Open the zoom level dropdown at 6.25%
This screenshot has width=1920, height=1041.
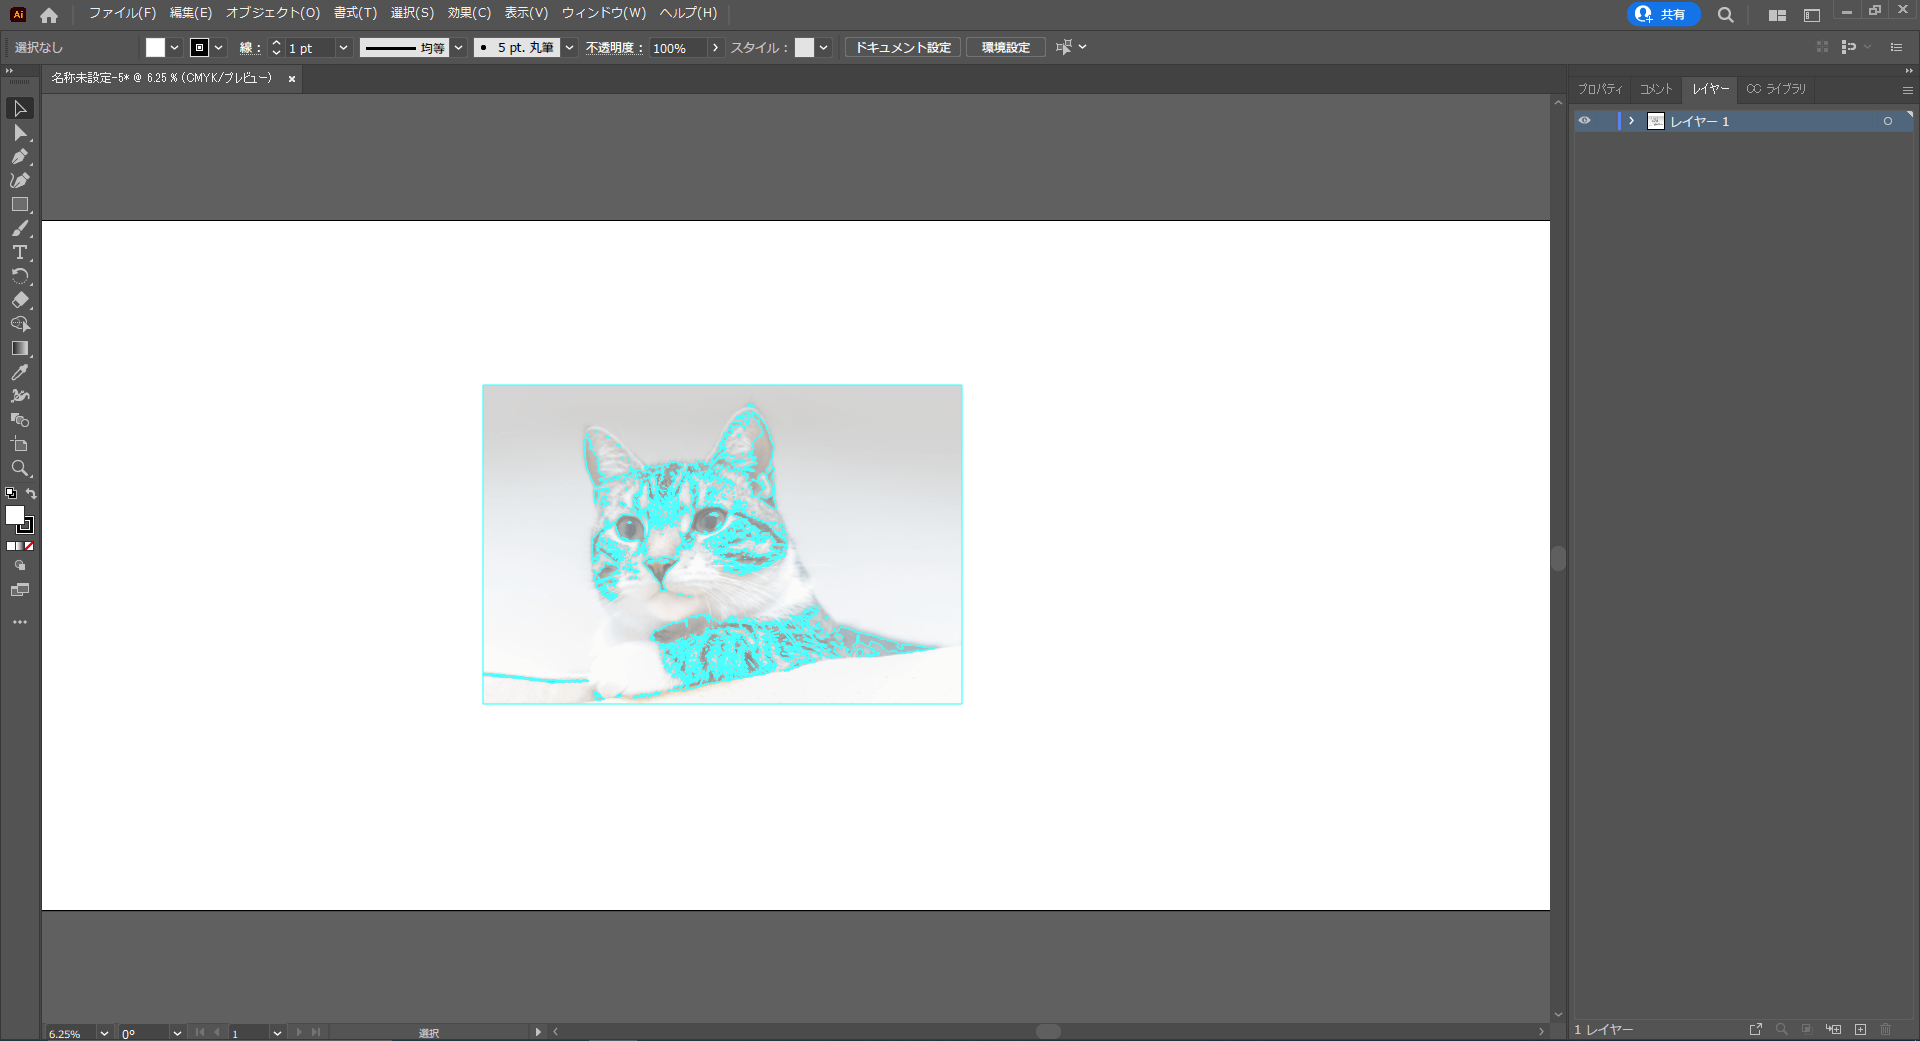point(104,1033)
